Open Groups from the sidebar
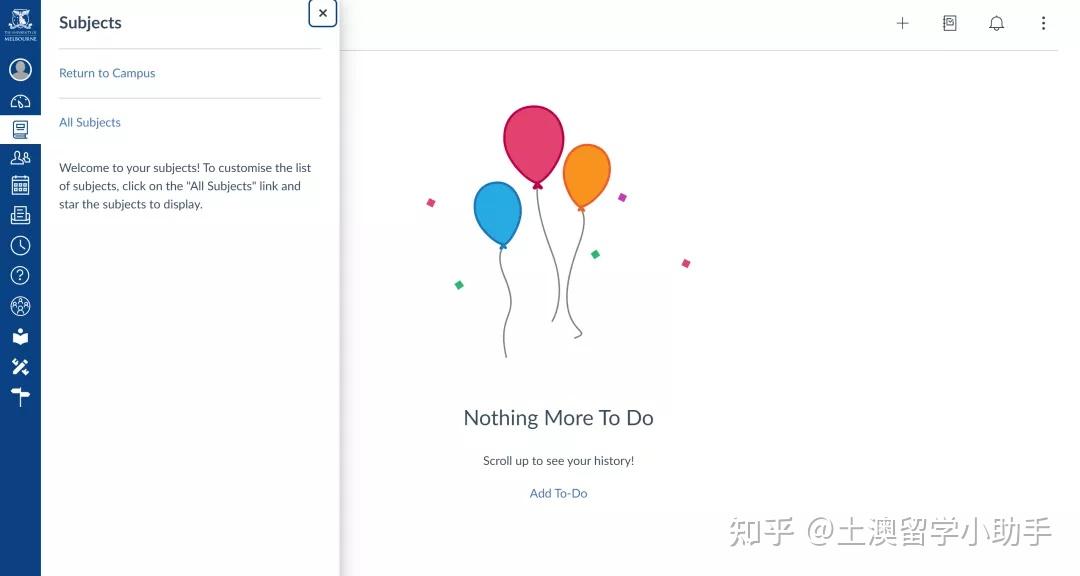Viewport: 1080px width, 576px height. (20, 157)
